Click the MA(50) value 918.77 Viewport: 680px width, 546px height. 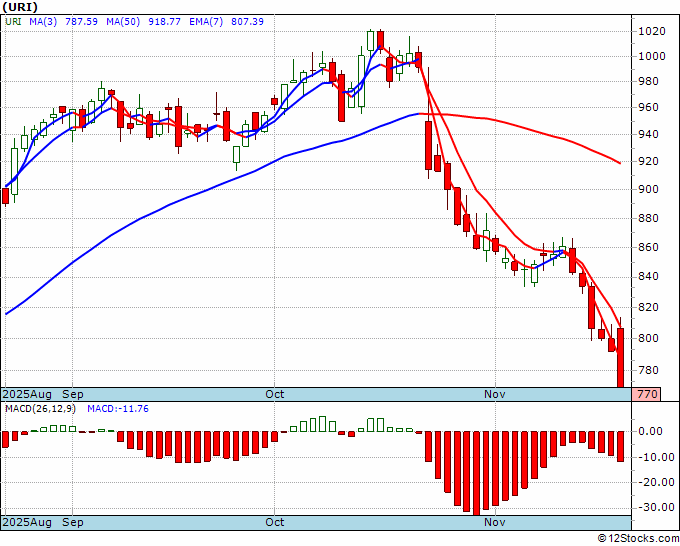(x=164, y=21)
